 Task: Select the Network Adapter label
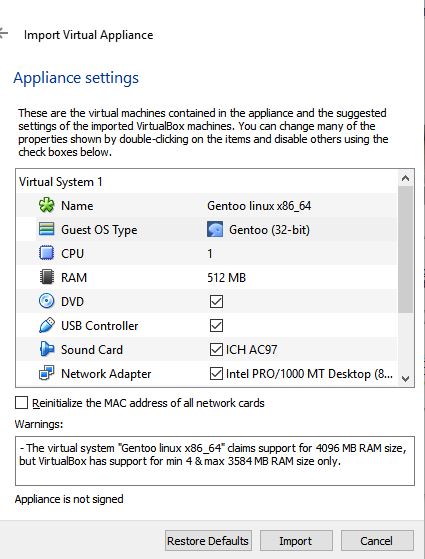106,374
